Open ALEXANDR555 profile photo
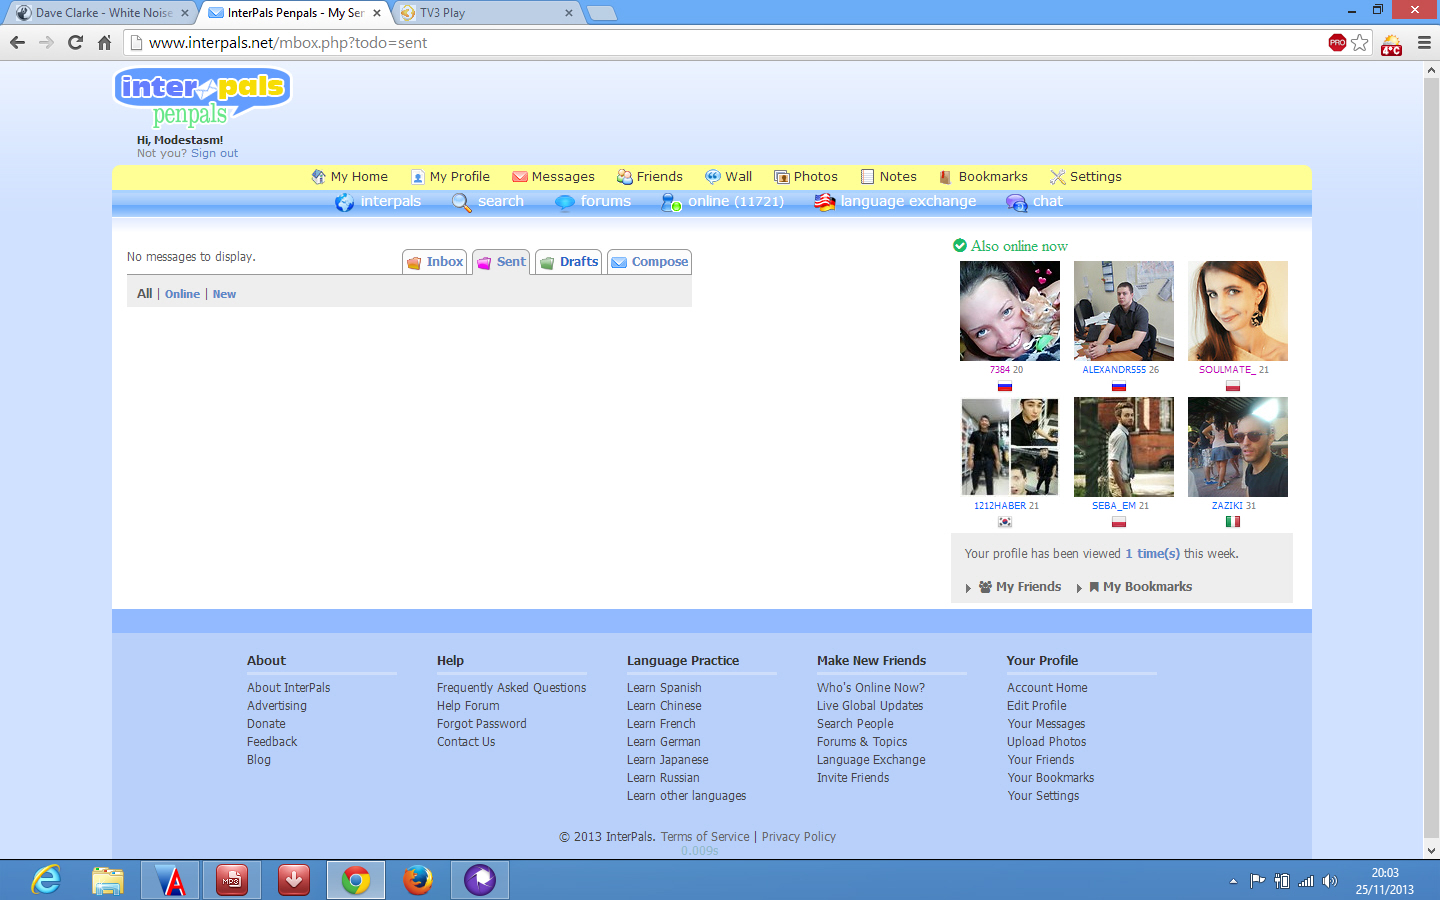 click(1124, 311)
